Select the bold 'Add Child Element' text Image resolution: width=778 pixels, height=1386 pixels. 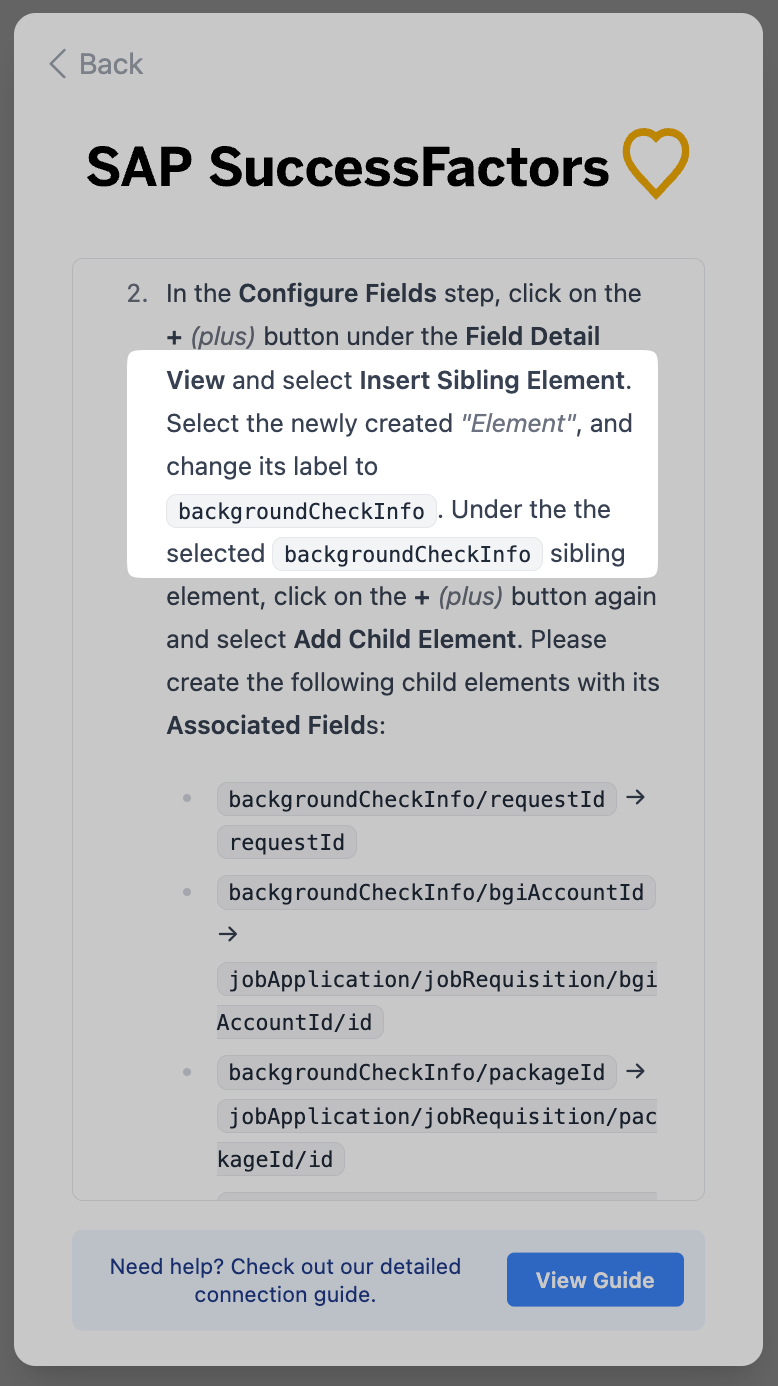(x=404, y=640)
